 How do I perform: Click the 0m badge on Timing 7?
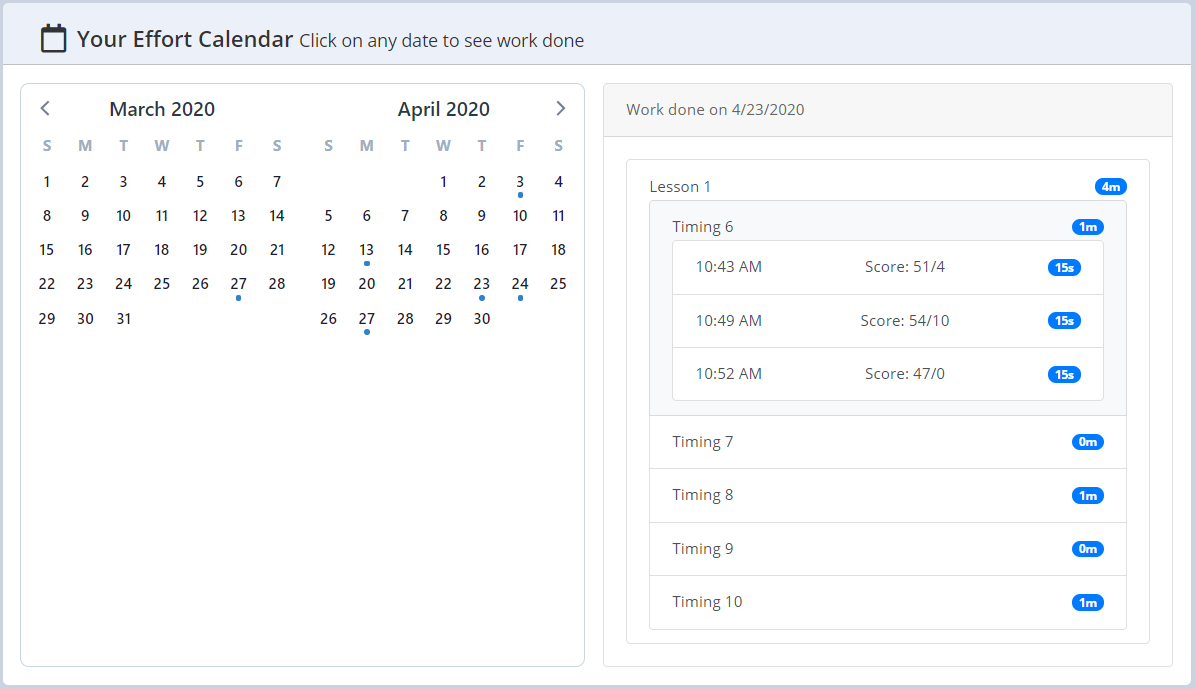pos(1087,442)
